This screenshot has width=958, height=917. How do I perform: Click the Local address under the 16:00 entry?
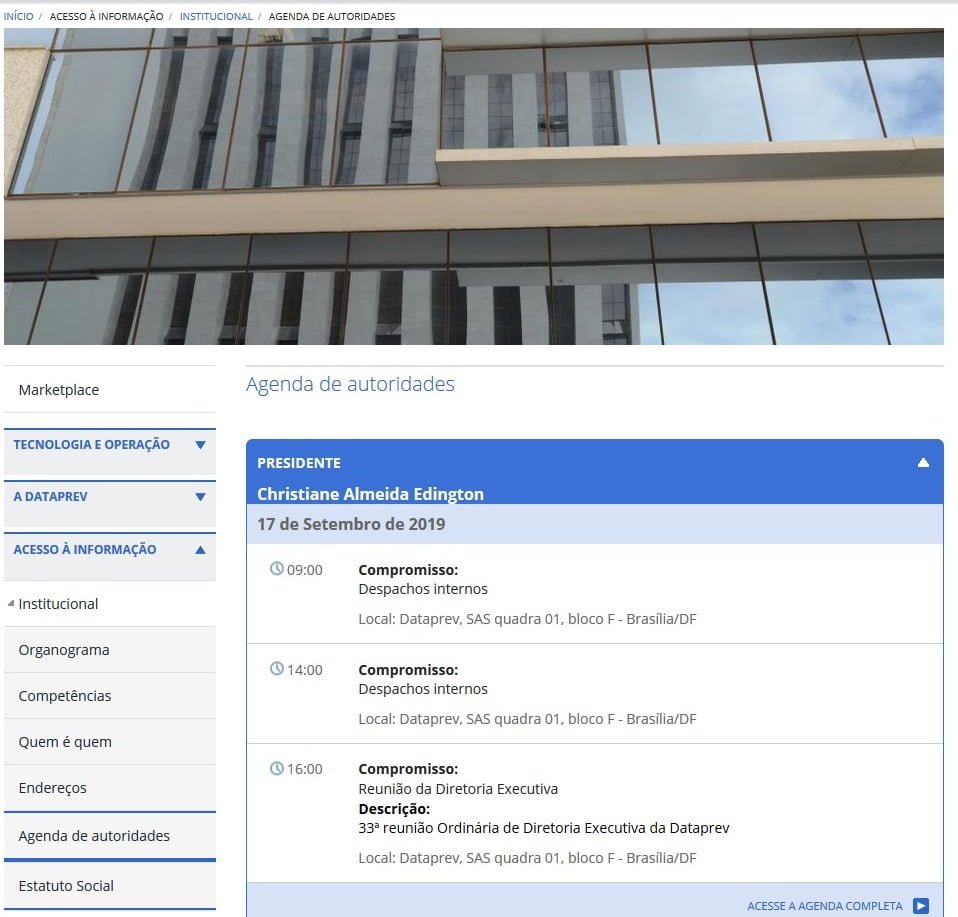[x=527, y=858]
